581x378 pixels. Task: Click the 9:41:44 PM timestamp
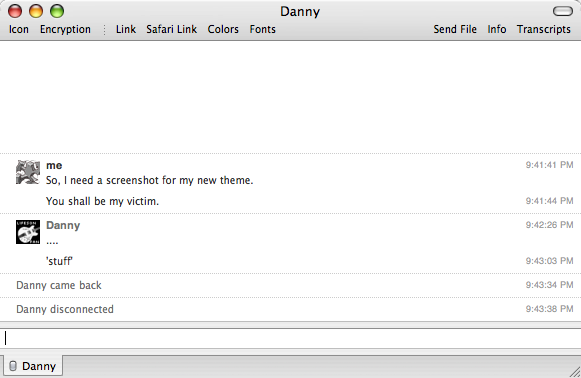(550, 201)
